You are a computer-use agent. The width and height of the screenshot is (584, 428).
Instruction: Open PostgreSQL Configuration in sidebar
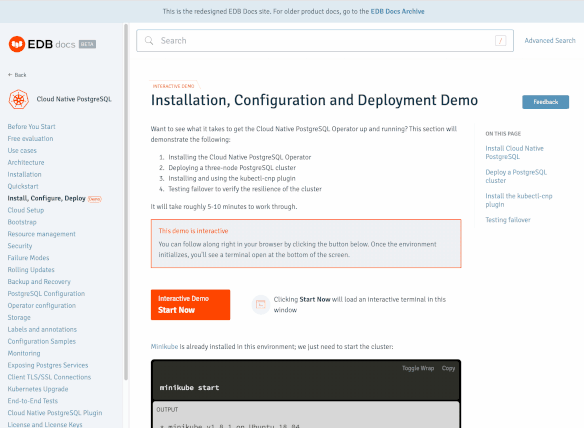[x=46, y=294]
